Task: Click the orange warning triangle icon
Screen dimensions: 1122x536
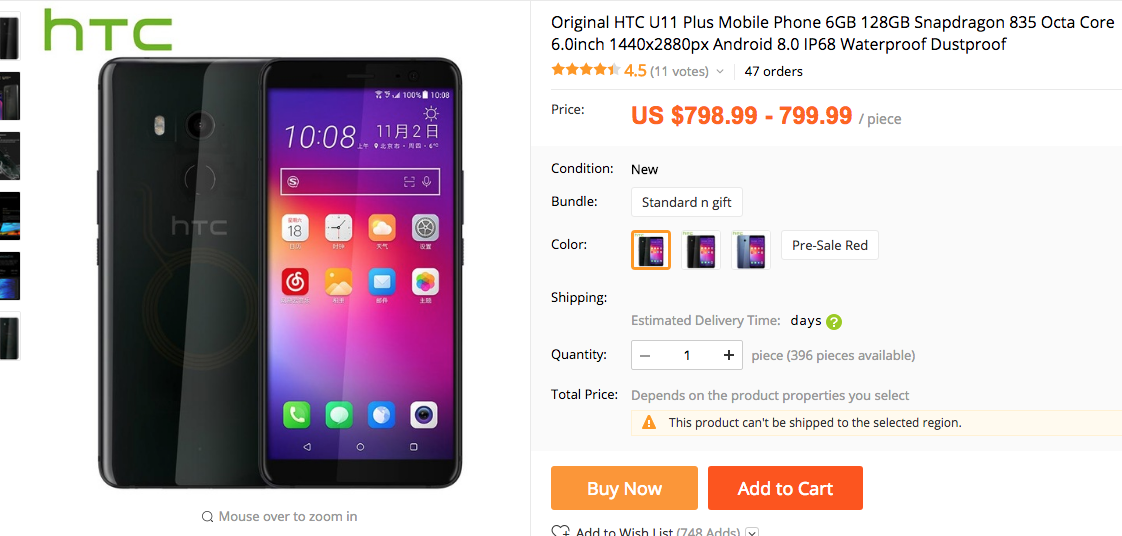Action: pyautogui.click(x=649, y=422)
